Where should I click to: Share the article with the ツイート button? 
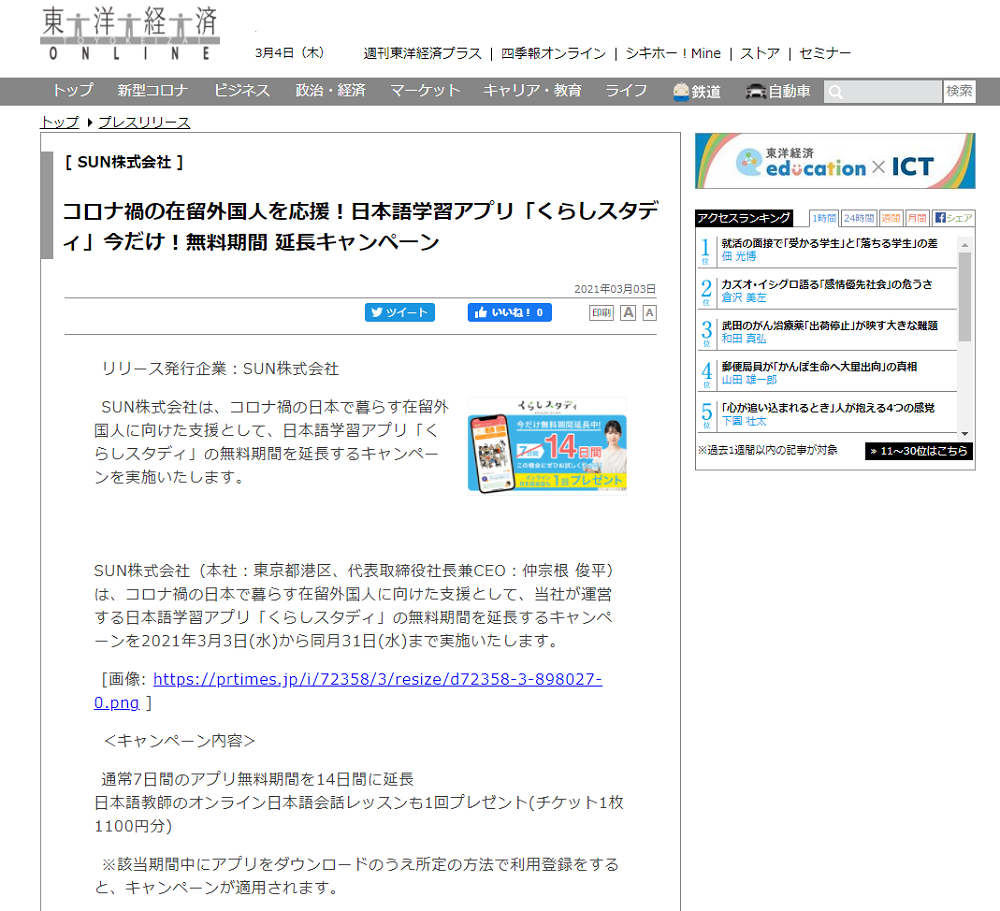(400, 313)
